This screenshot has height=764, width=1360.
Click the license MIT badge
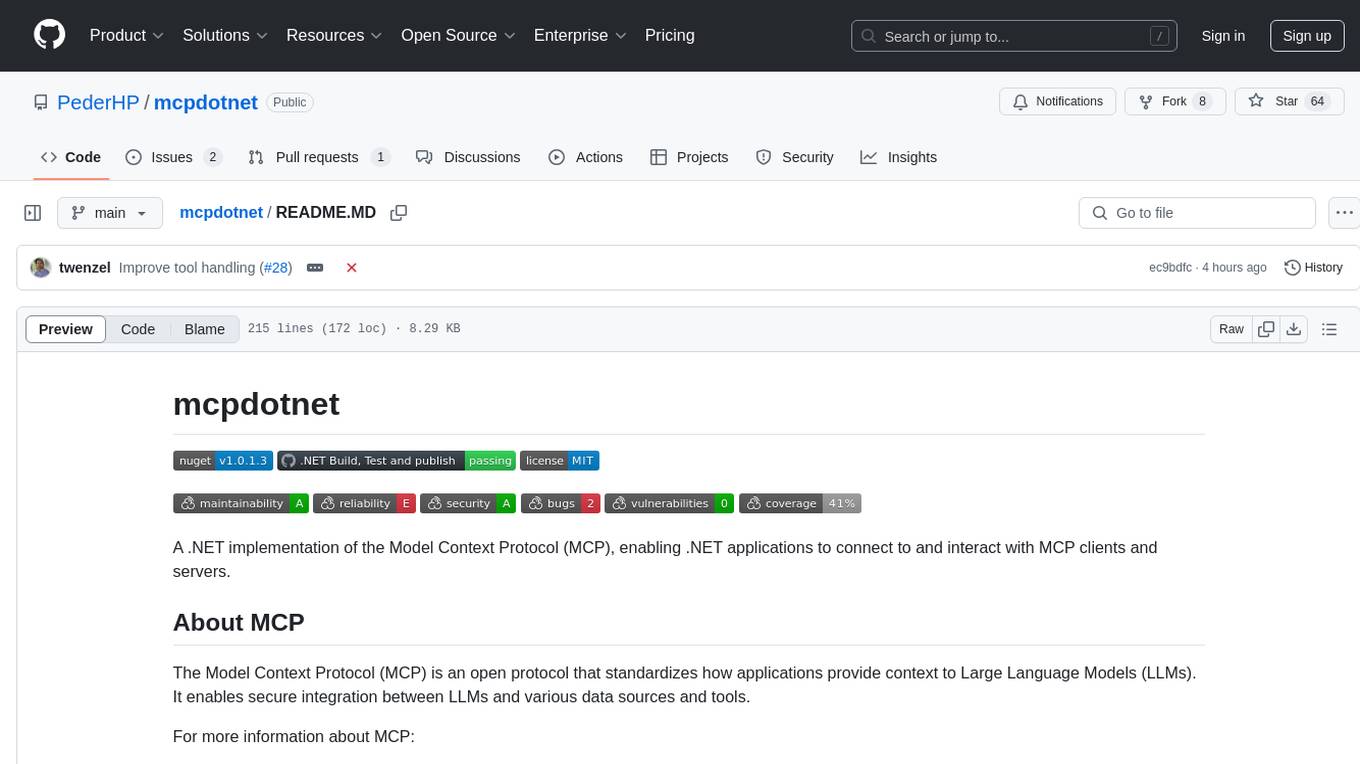coord(559,461)
